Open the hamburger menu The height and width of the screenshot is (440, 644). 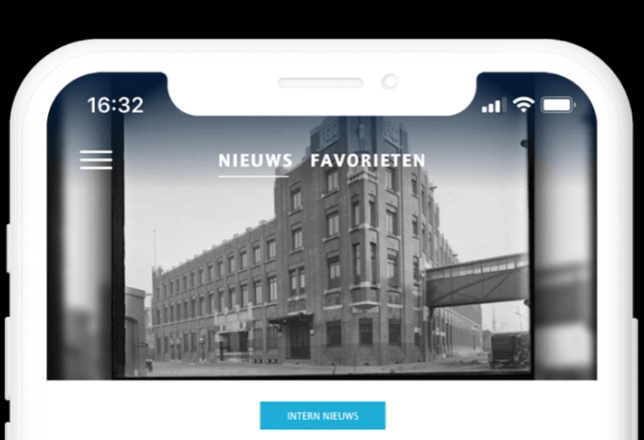point(96,160)
